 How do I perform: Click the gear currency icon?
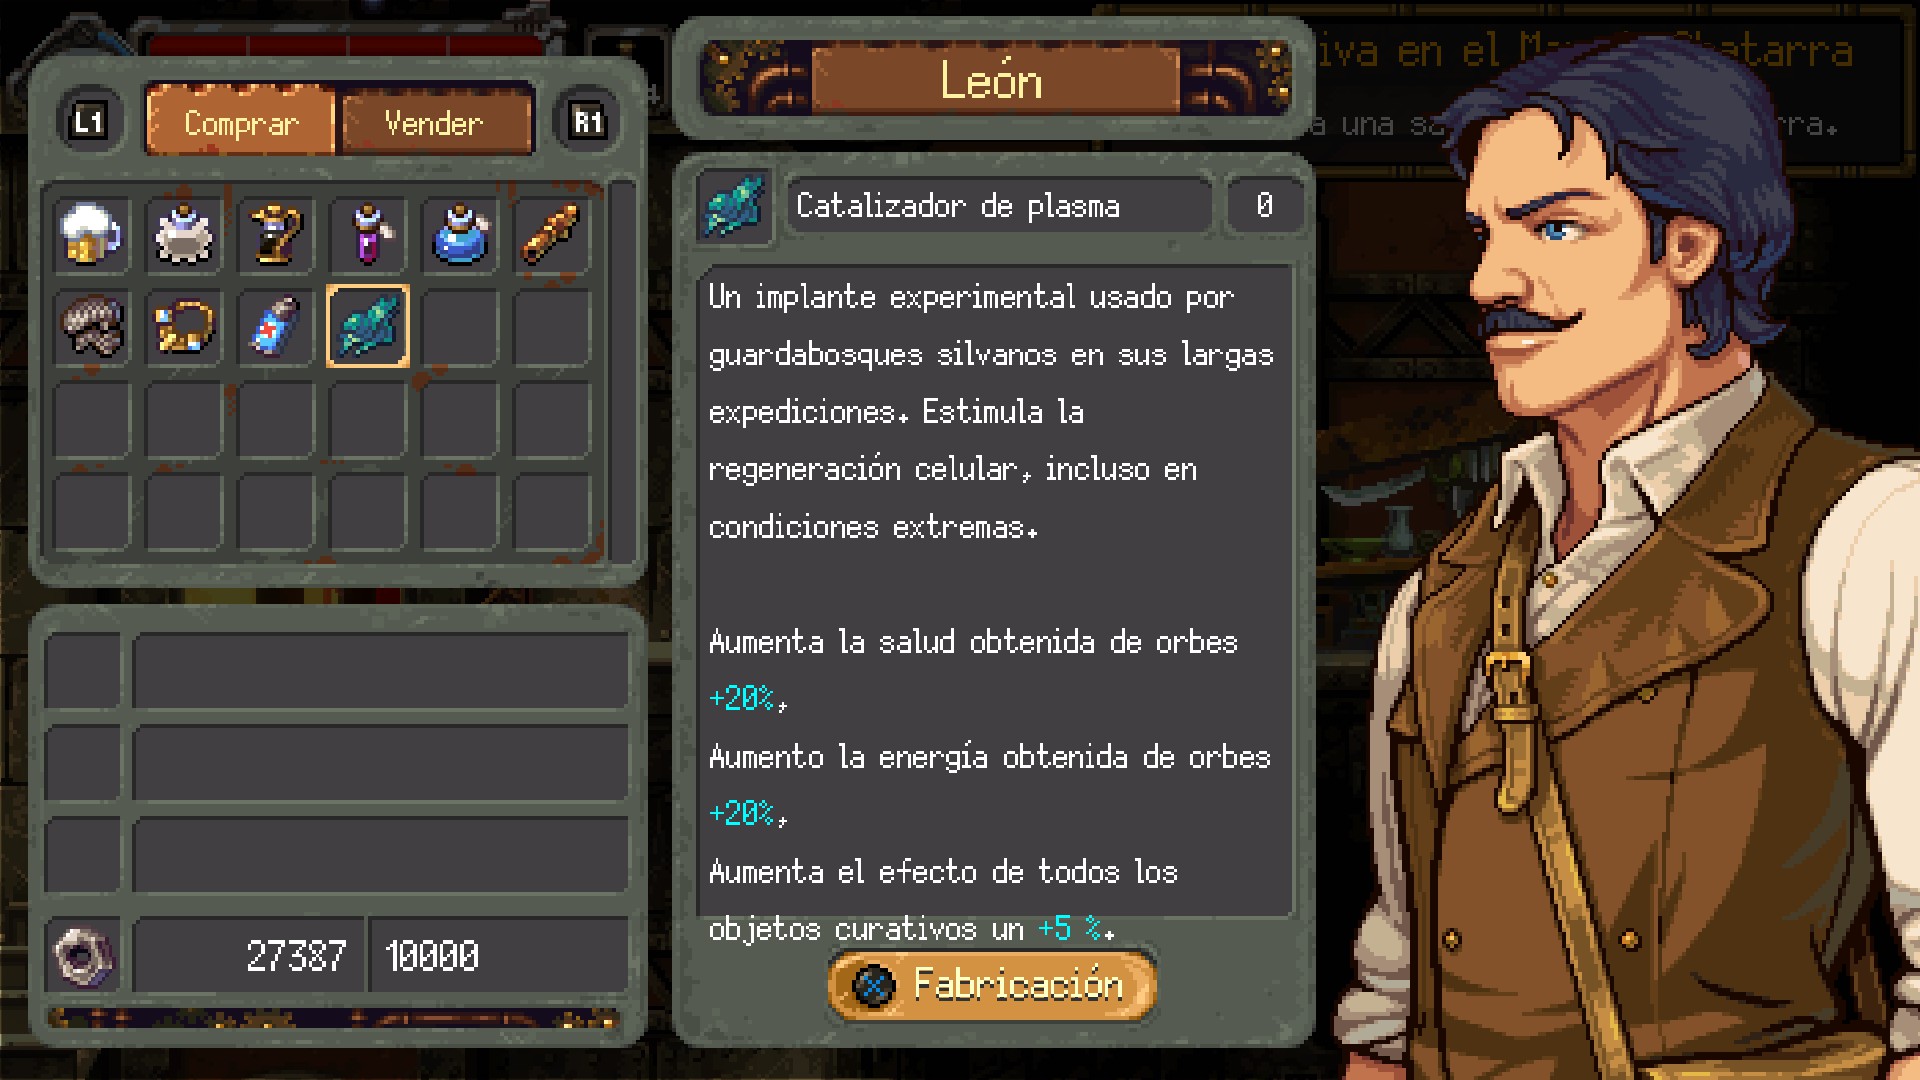click(x=82, y=955)
